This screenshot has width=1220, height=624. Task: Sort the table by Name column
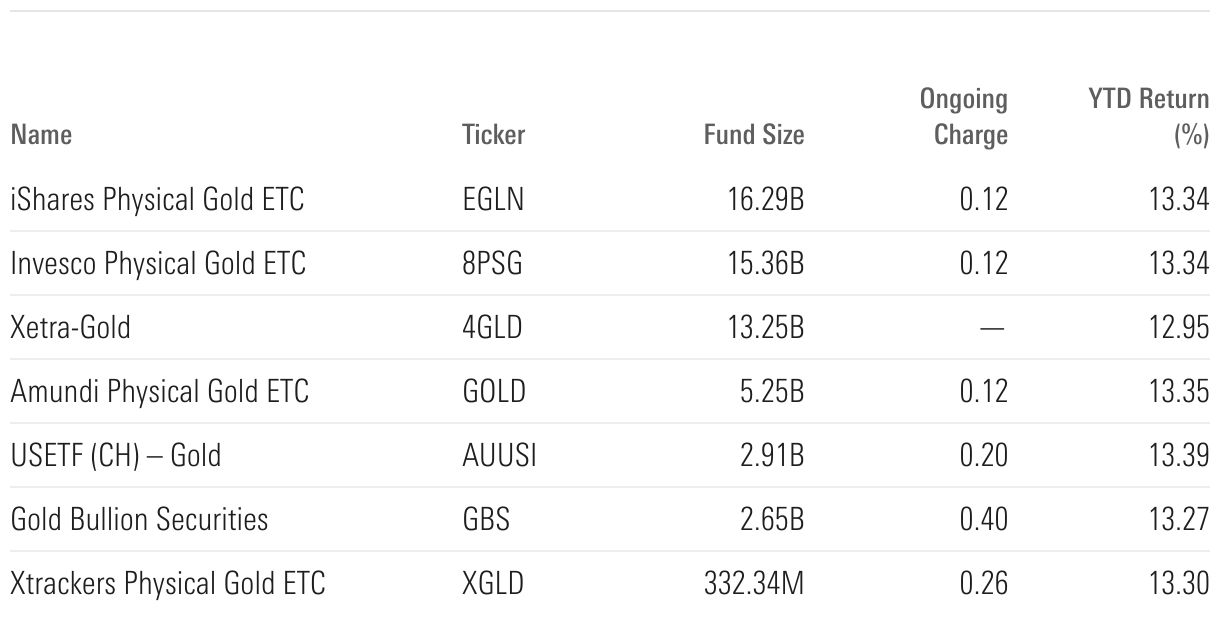click(x=41, y=135)
